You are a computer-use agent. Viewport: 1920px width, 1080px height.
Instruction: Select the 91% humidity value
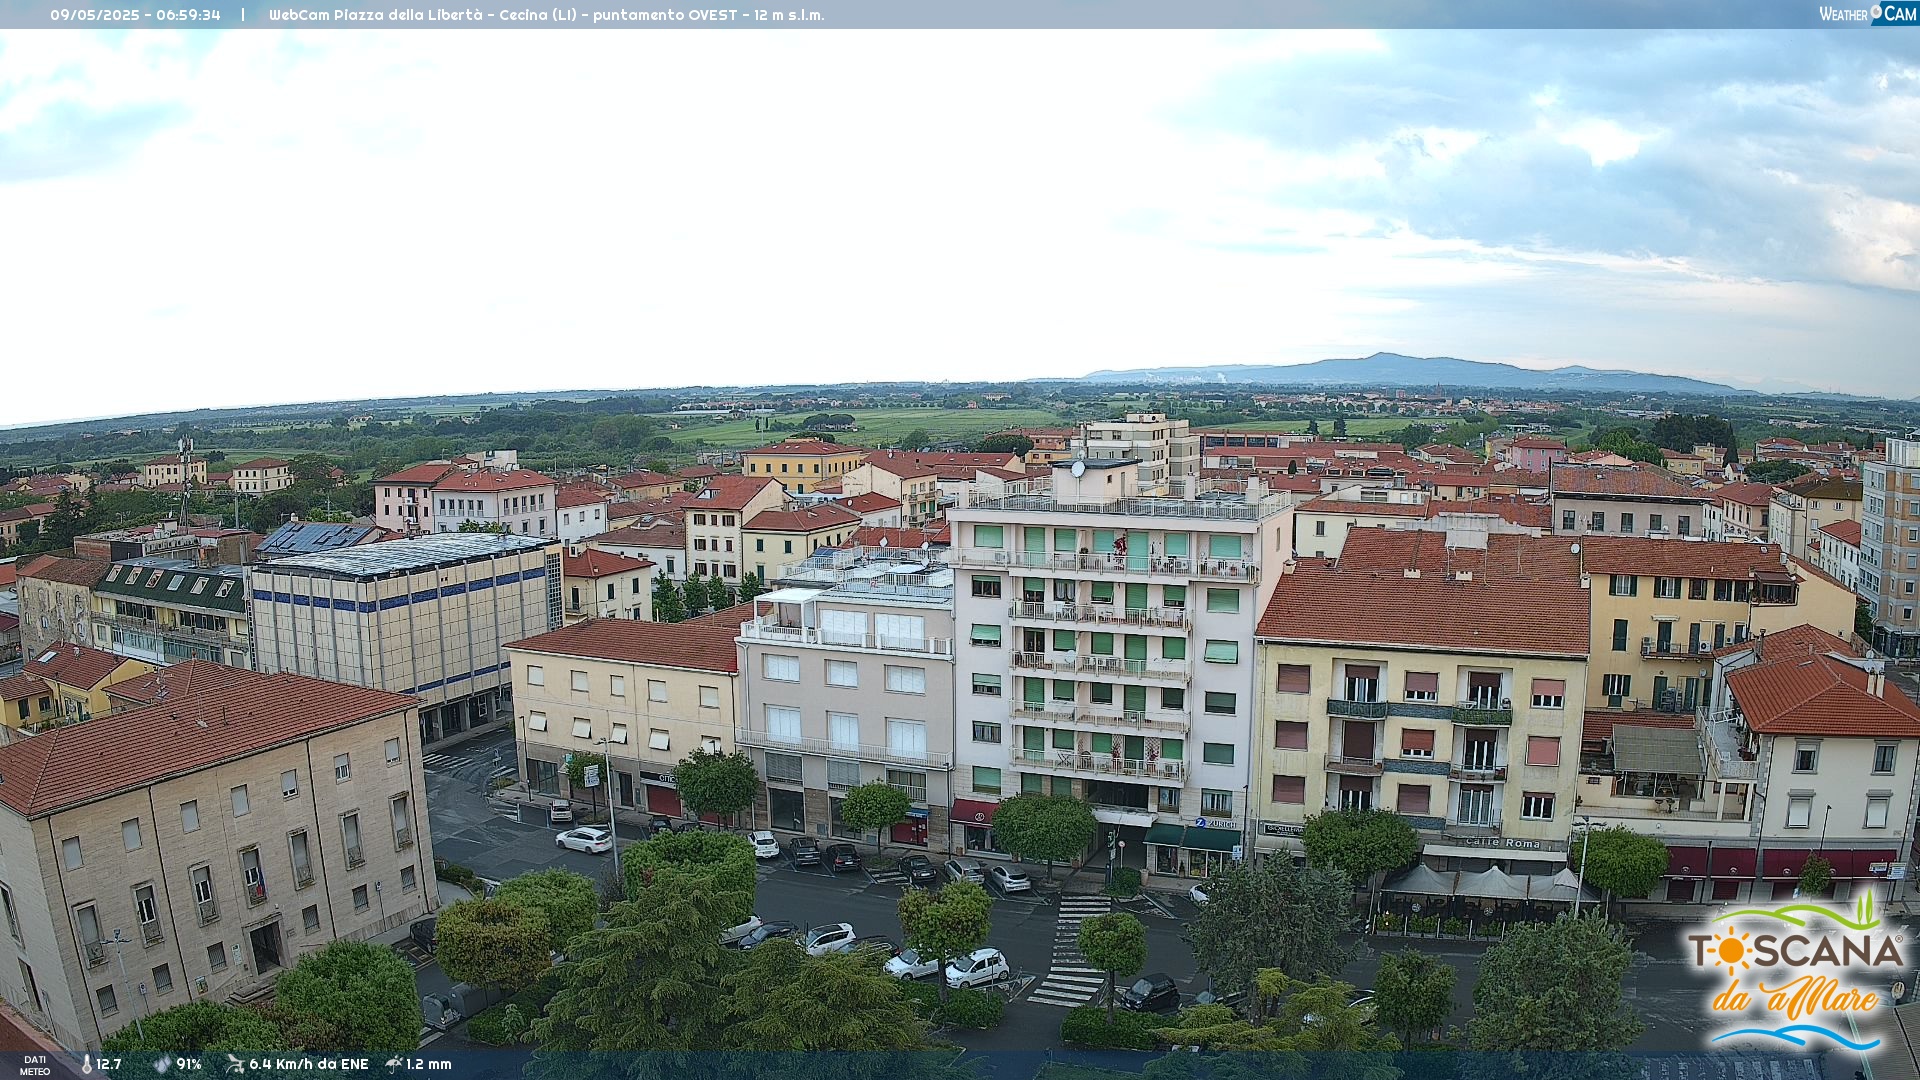click(189, 1065)
